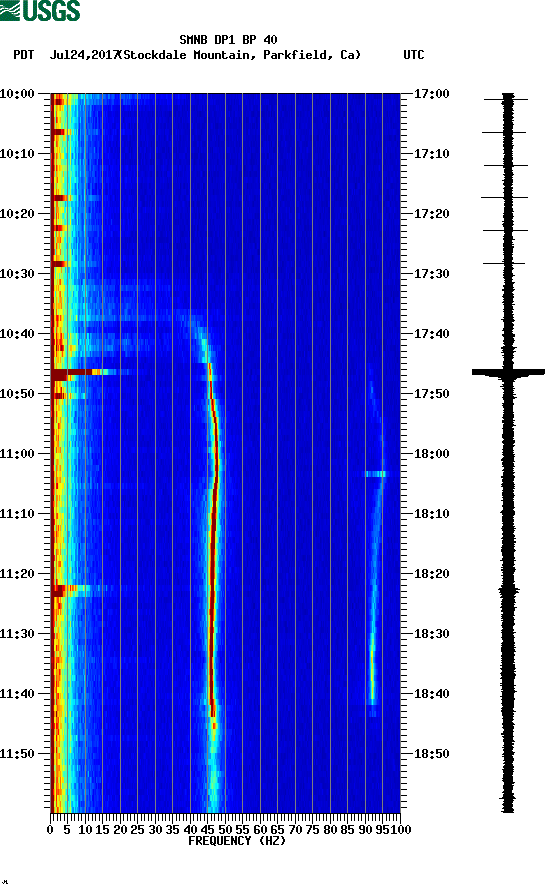Screen dimensions: 552x893
Task: Click the '11:30' PDT time label
Action: (x=17, y=634)
